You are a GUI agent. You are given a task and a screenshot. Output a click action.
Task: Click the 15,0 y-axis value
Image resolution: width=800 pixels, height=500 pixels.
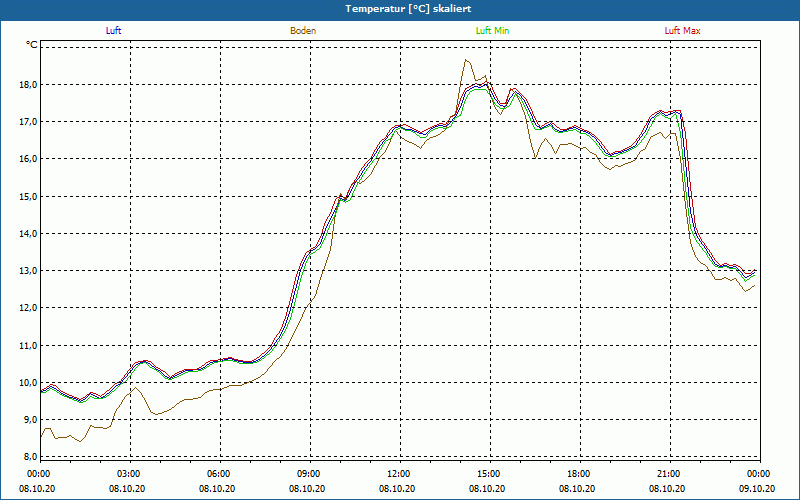pyautogui.click(x=29, y=196)
